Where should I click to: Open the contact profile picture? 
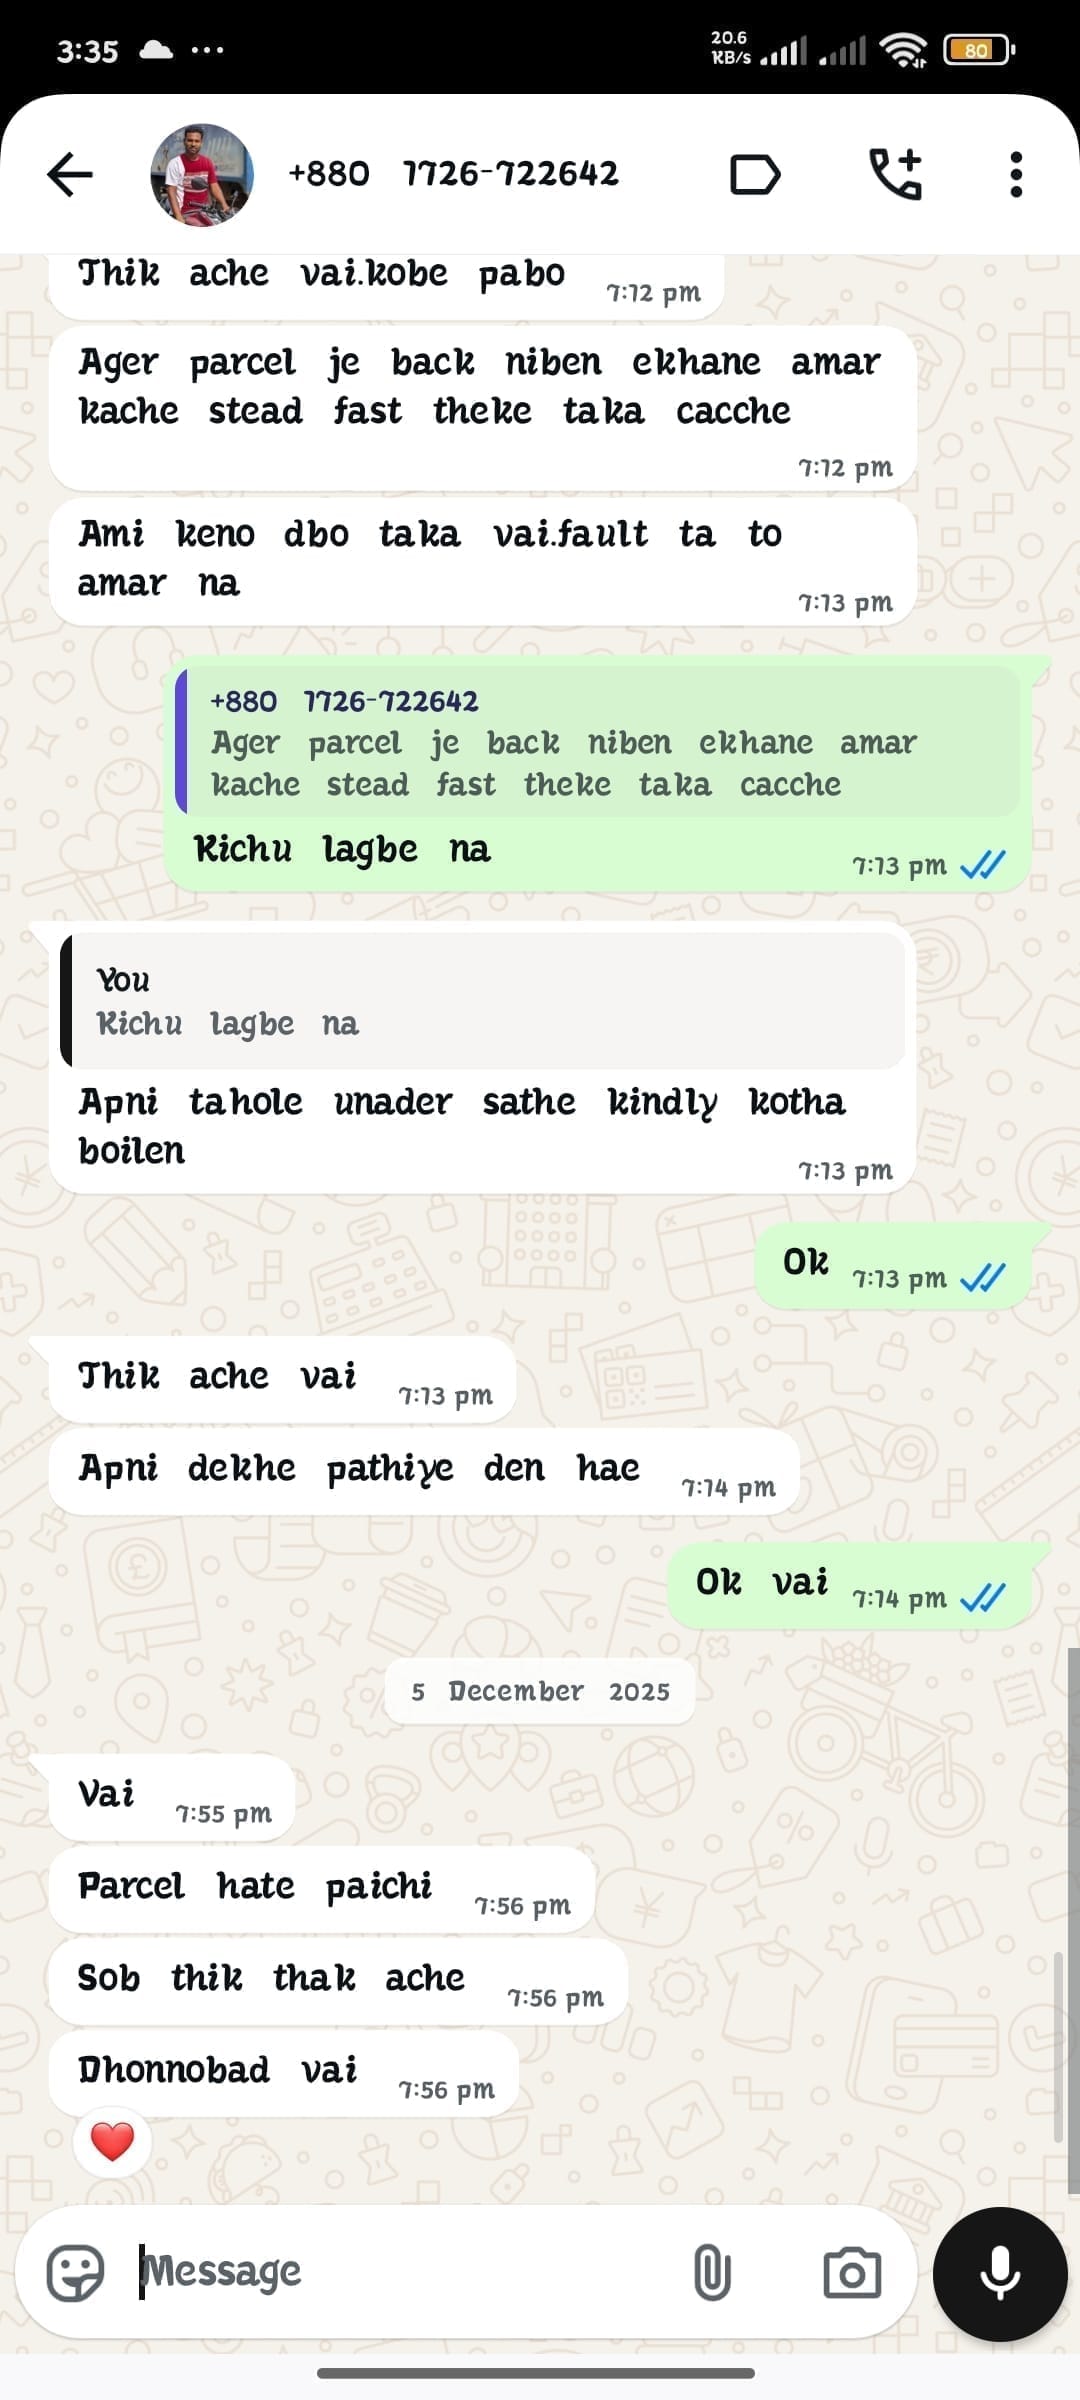pyautogui.click(x=202, y=175)
